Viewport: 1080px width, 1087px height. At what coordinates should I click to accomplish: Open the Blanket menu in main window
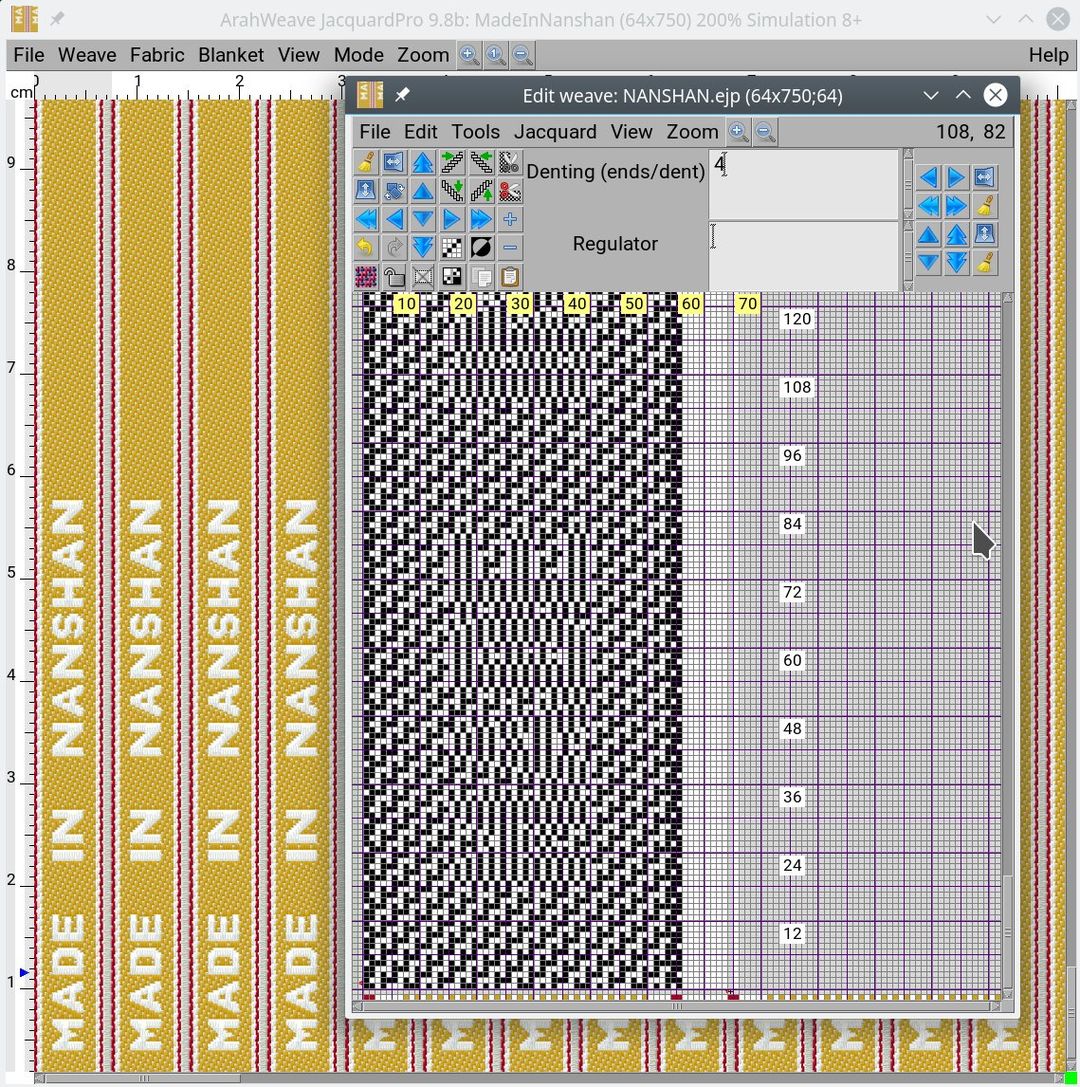231,55
